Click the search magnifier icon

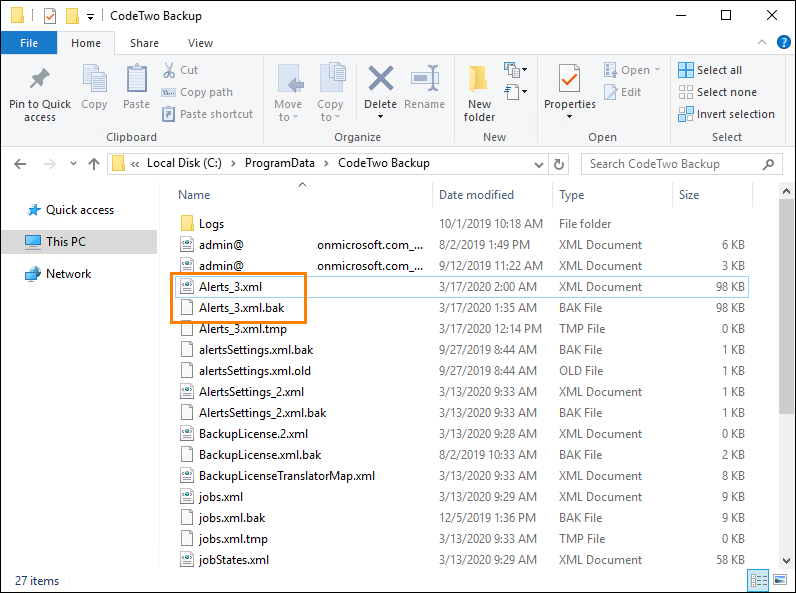pyautogui.click(x=769, y=164)
